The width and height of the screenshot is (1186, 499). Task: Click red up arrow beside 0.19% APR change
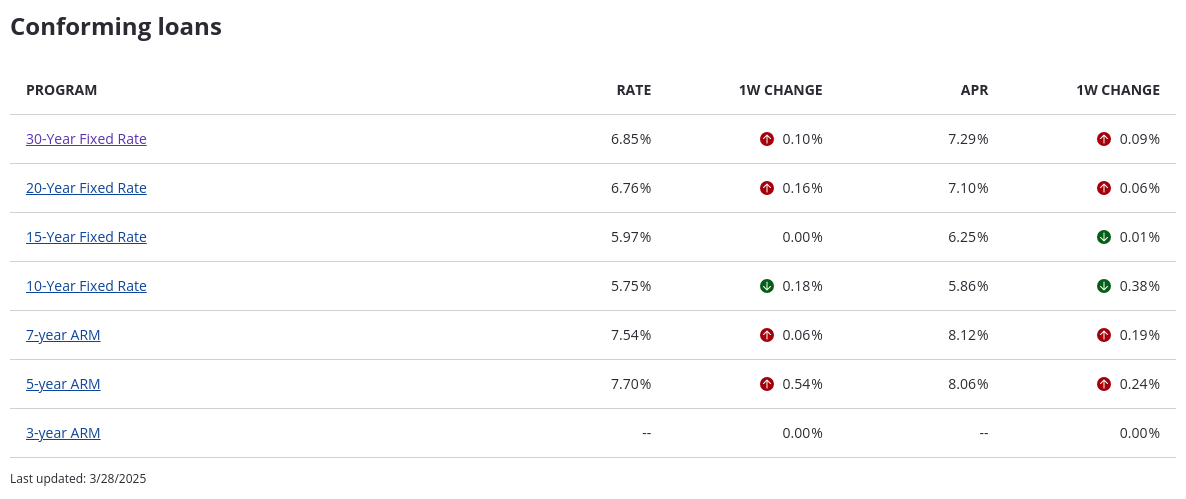pyautogui.click(x=1104, y=335)
